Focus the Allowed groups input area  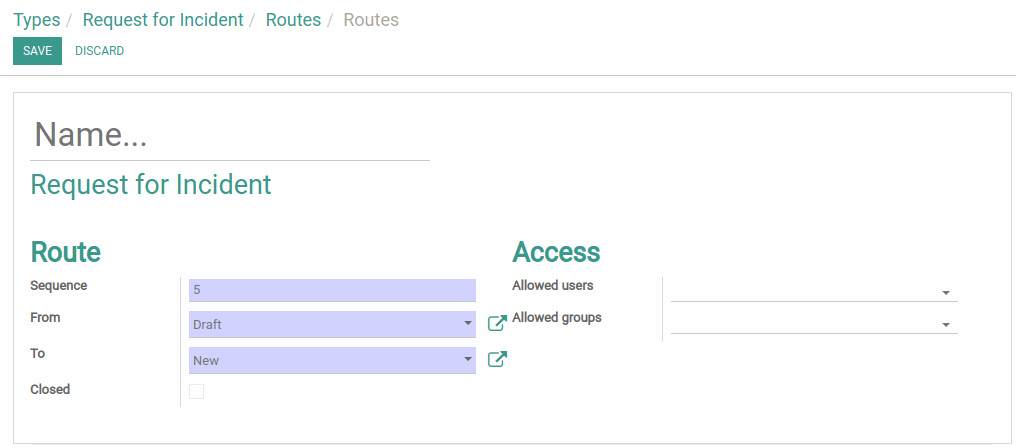803,323
